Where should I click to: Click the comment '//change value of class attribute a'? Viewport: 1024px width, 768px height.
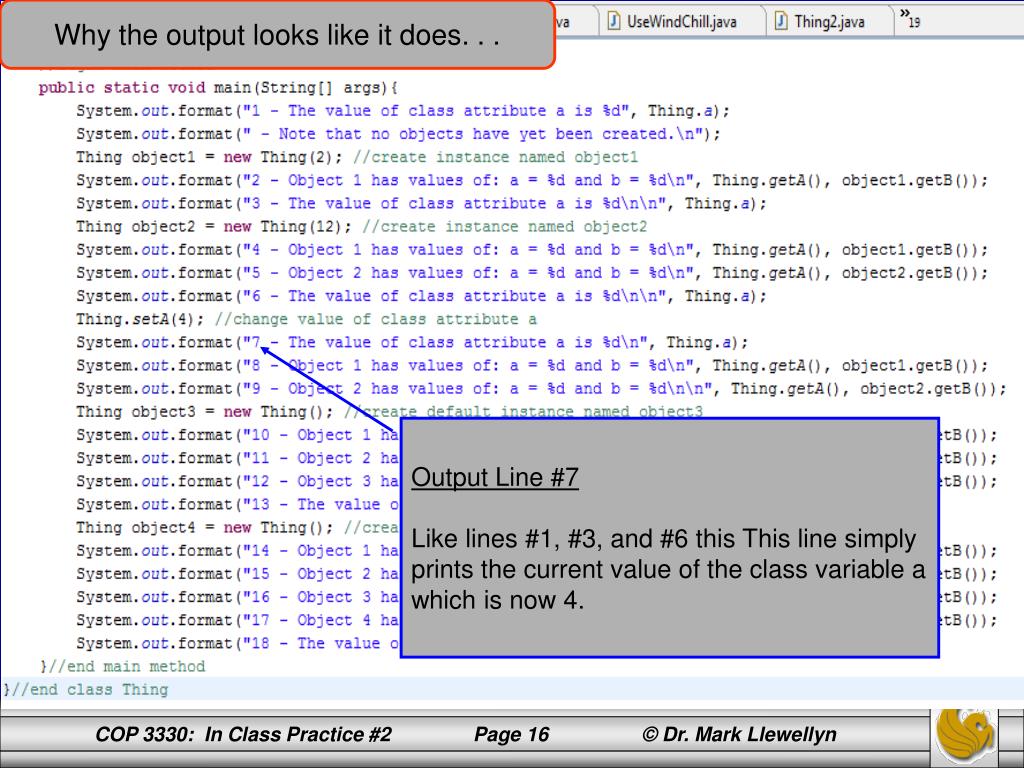[x=376, y=319]
